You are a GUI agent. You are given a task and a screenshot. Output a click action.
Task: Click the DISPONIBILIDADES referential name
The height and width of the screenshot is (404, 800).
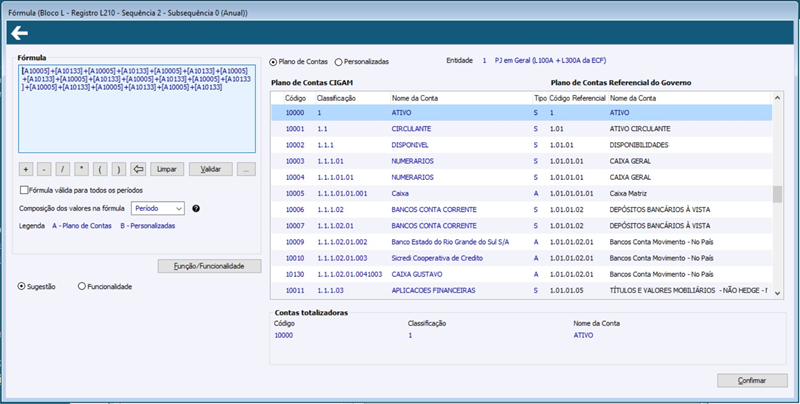[639, 145]
